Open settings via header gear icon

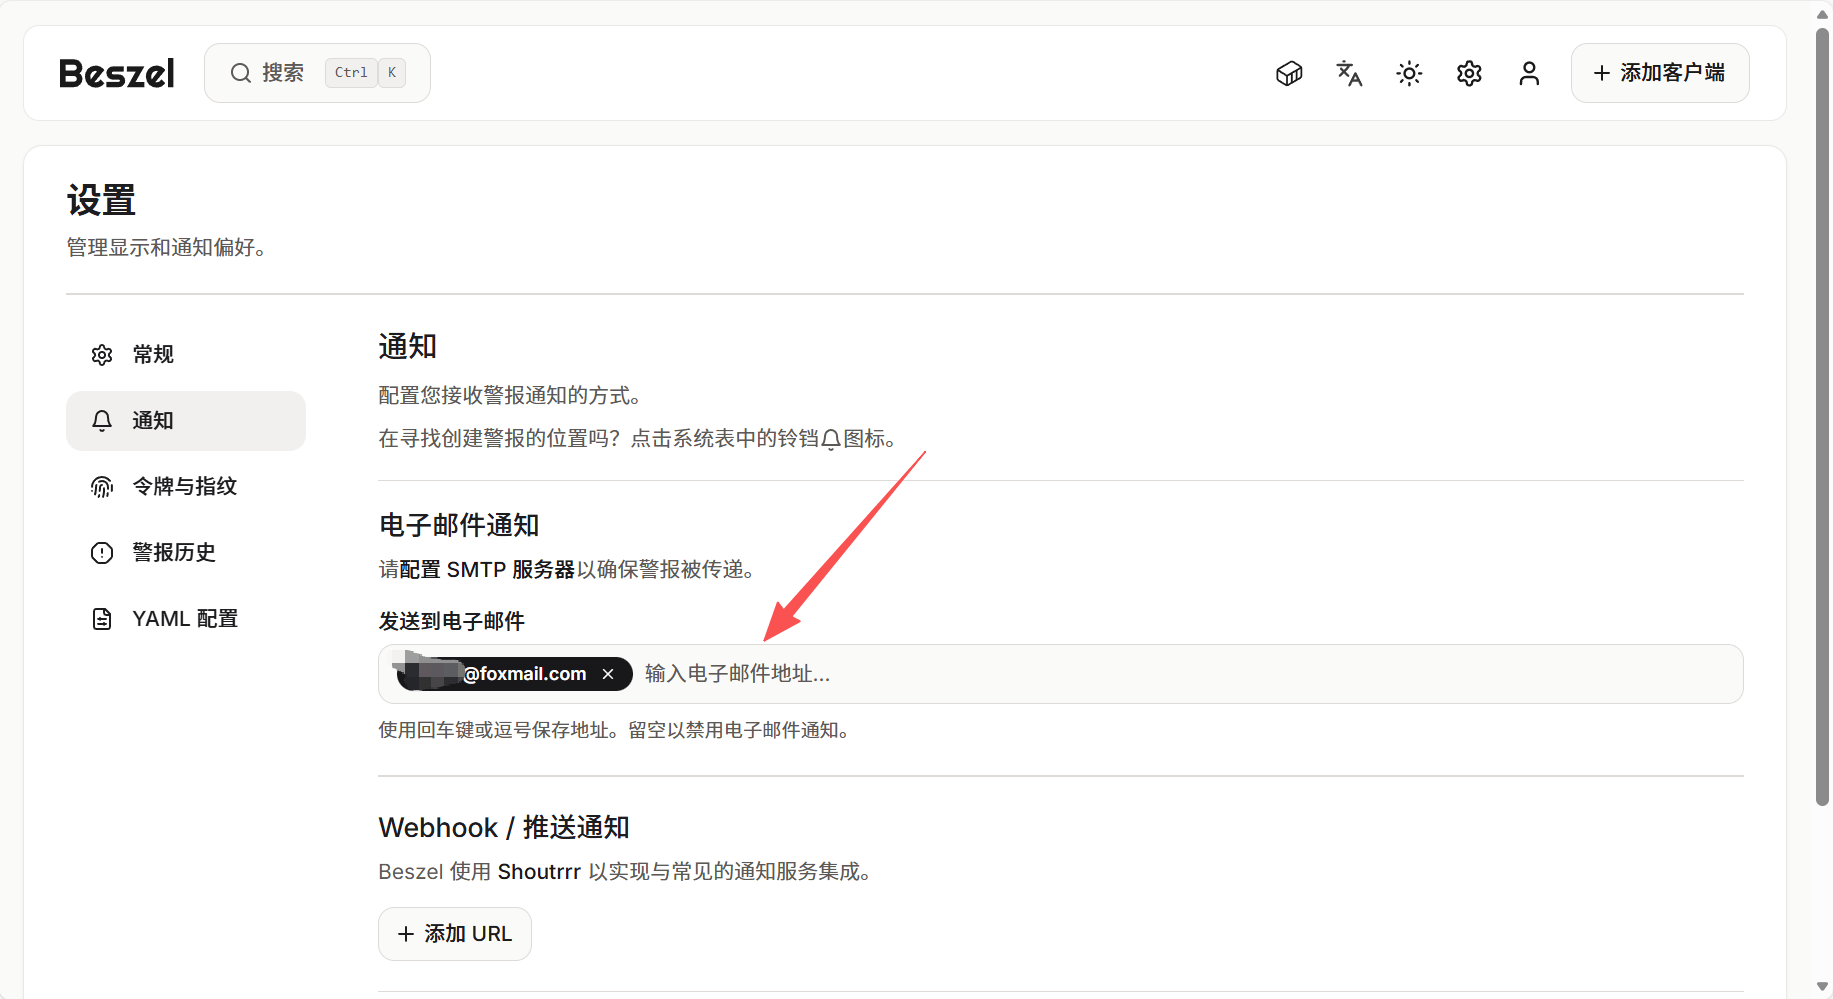(x=1469, y=73)
